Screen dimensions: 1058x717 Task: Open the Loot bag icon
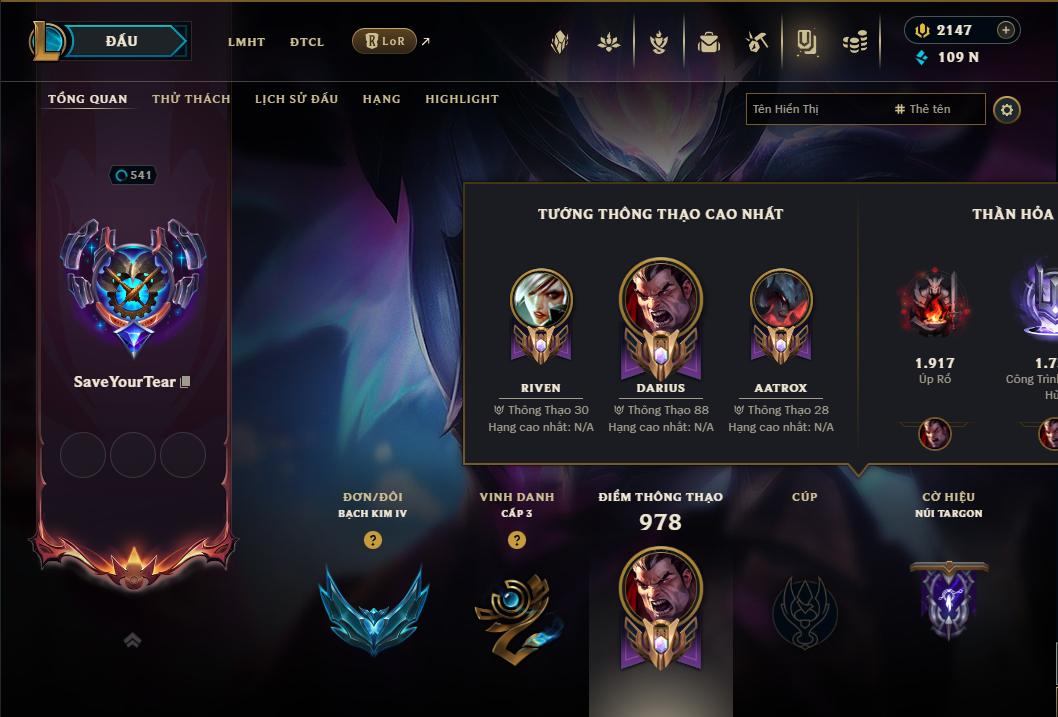coord(708,43)
